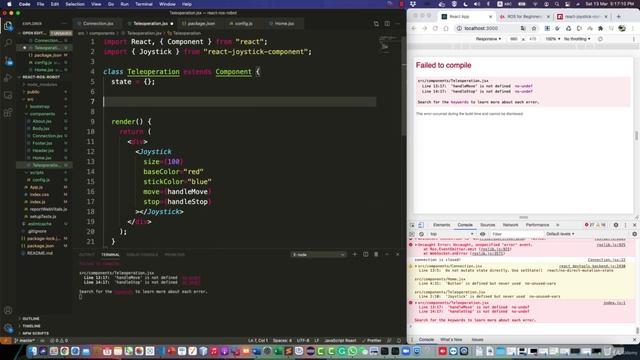Open a new Chrome tab
Viewport: 640px width, 360px height.
pos(618,16)
